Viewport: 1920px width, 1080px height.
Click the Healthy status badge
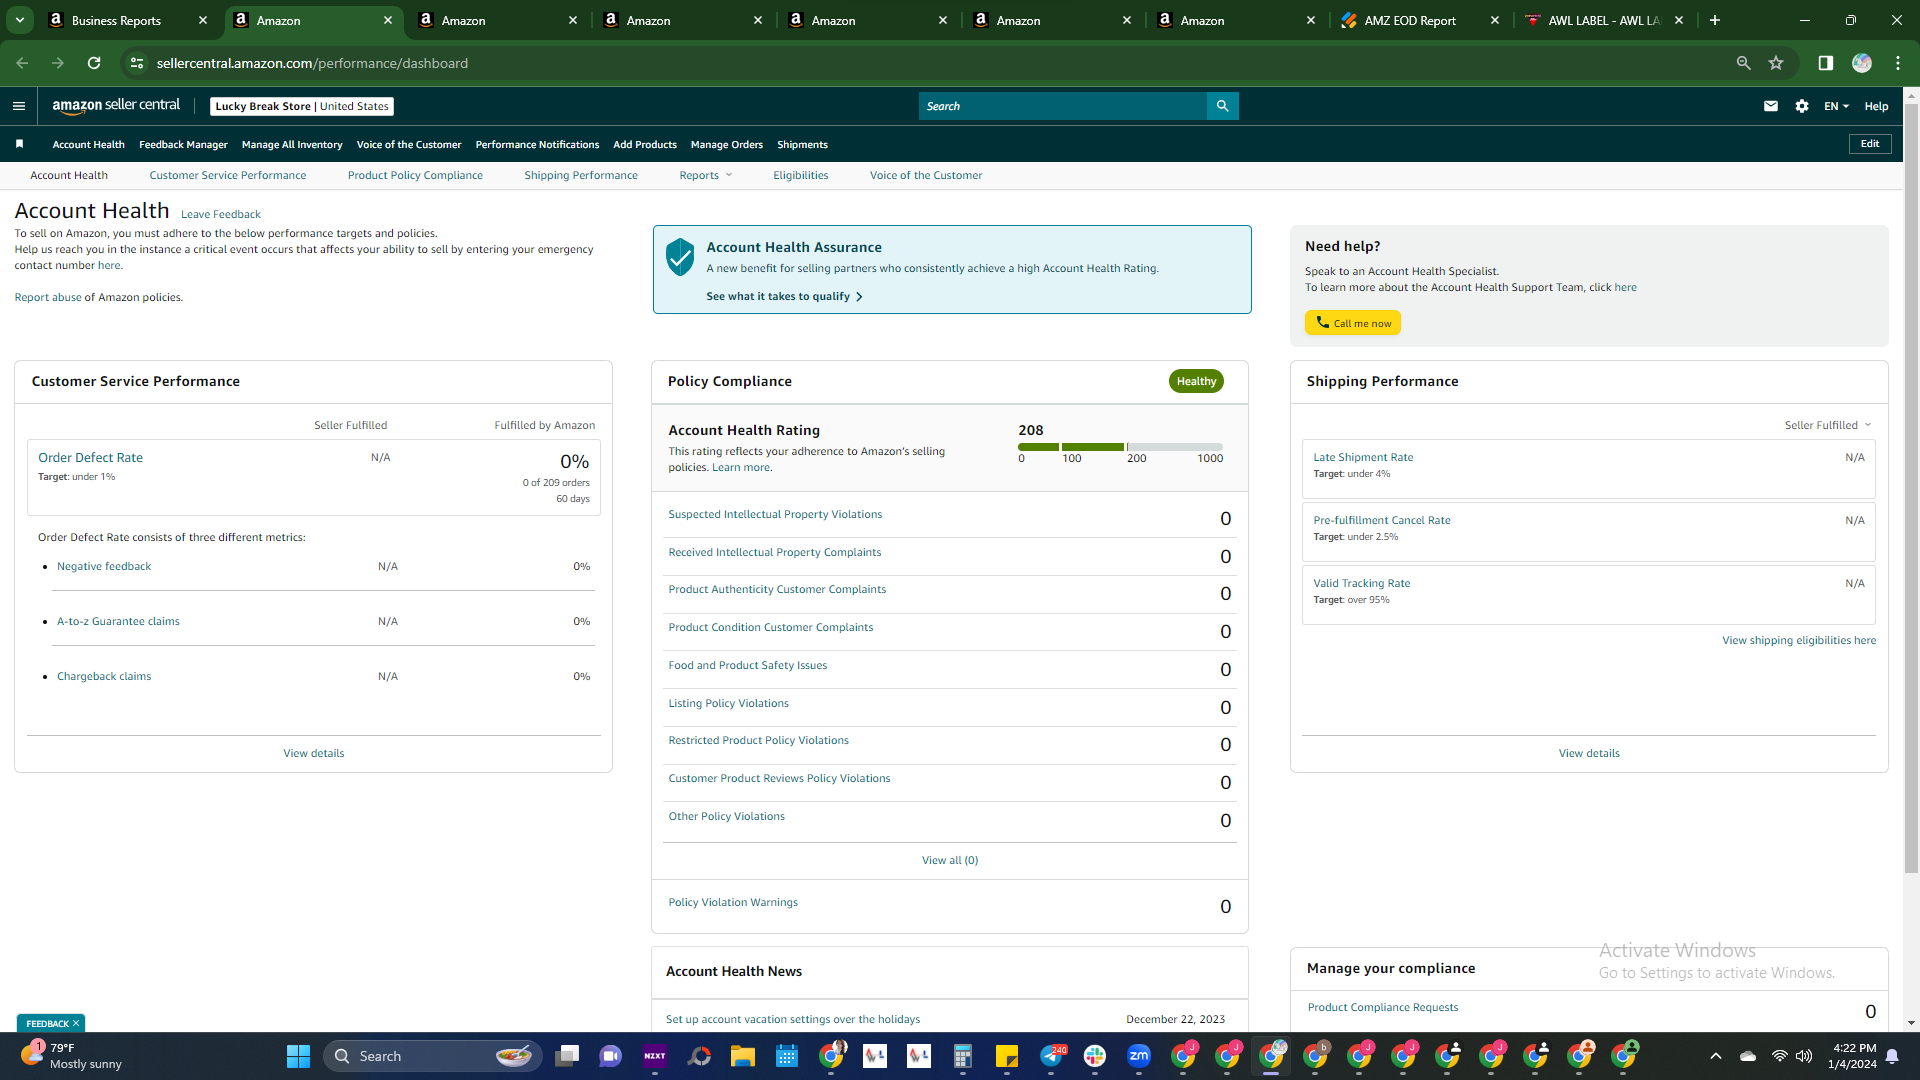pos(1196,381)
